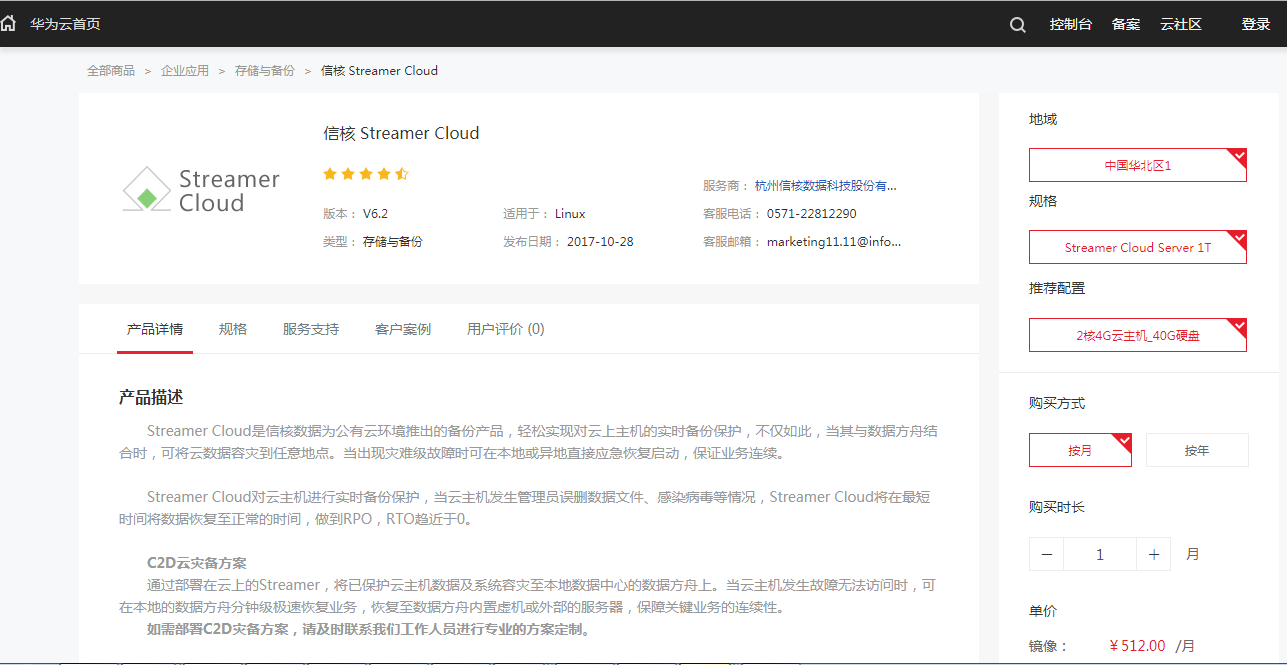Viewport: 1287px width, 665px height.
Task: Go to 全部商品 breadcrumb
Action: click(111, 71)
